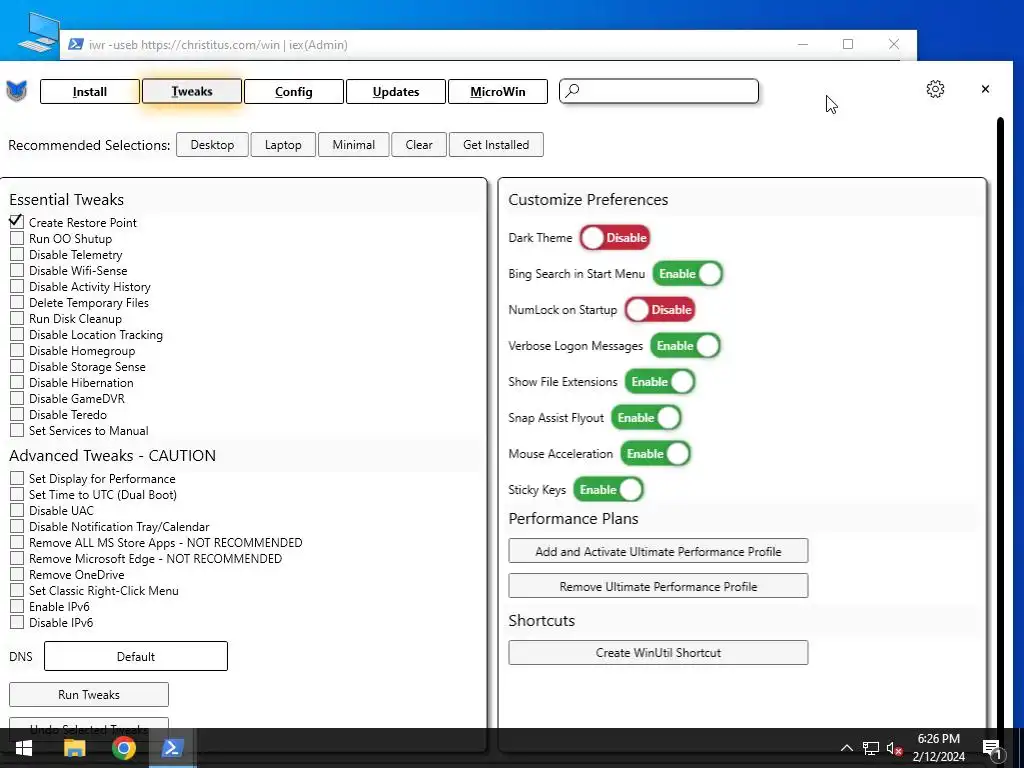This screenshot has height=768, width=1024.
Task: Remove Ultimate Performance Profile
Action: tap(658, 586)
